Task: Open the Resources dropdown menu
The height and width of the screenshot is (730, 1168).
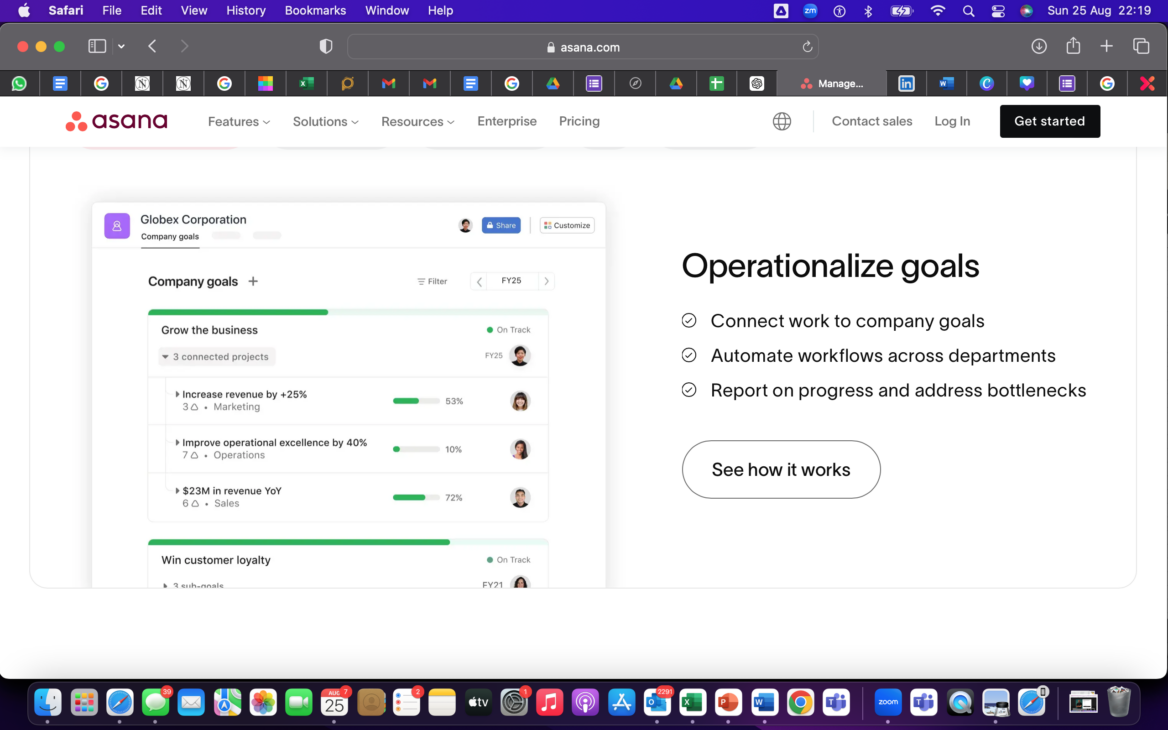Action: click(417, 121)
